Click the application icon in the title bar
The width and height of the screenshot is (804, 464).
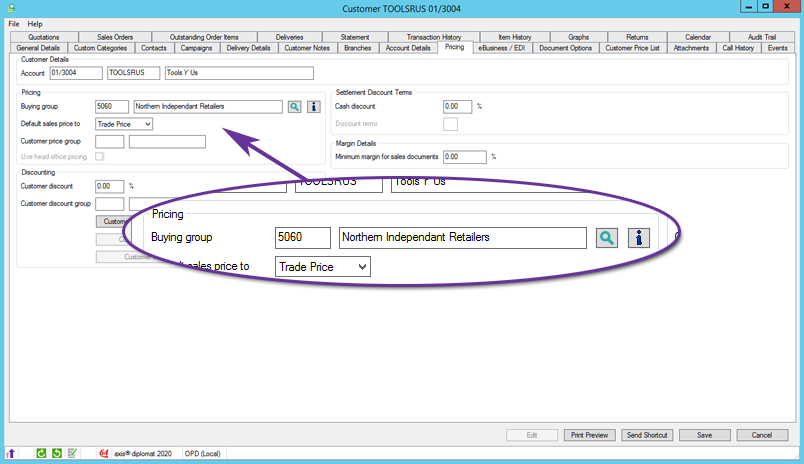(x=11, y=8)
